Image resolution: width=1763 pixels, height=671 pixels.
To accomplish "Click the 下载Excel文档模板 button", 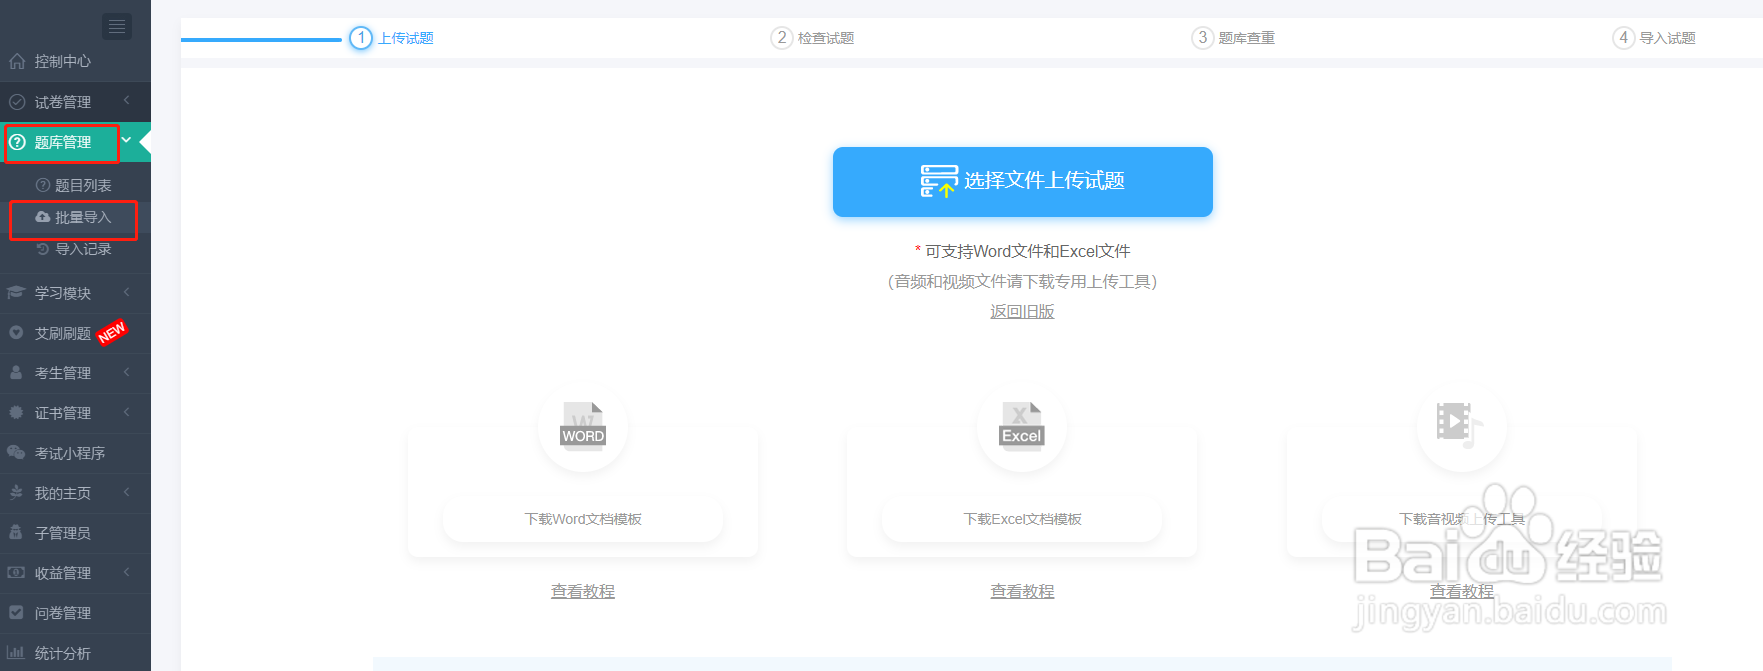I will pyautogui.click(x=1022, y=519).
